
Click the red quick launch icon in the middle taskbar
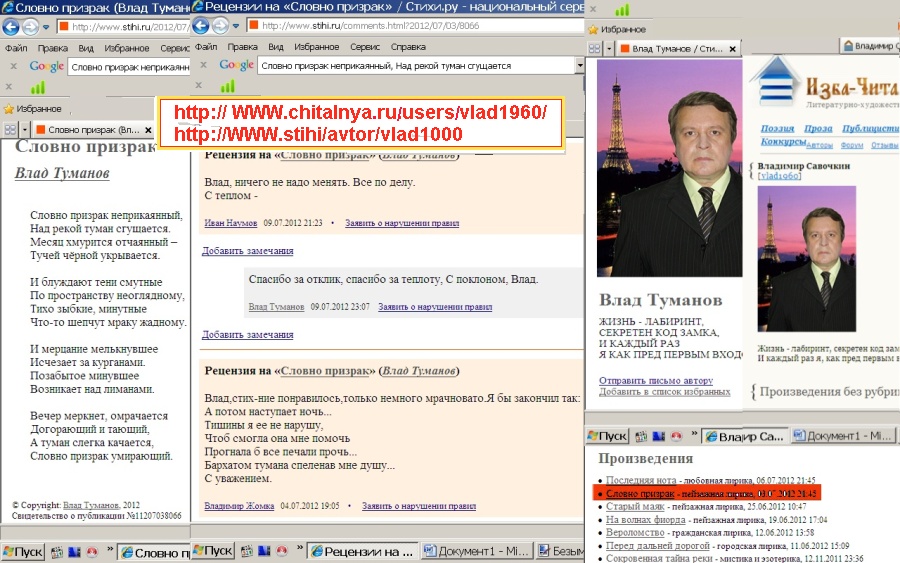coord(281,550)
